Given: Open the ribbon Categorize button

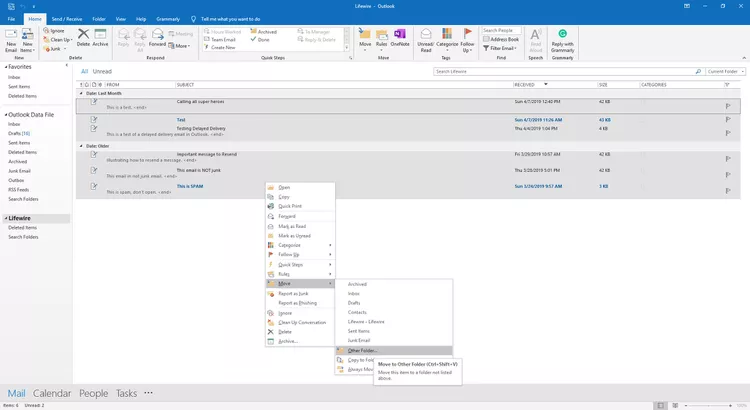Looking at the screenshot, I should tap(447, 40).
